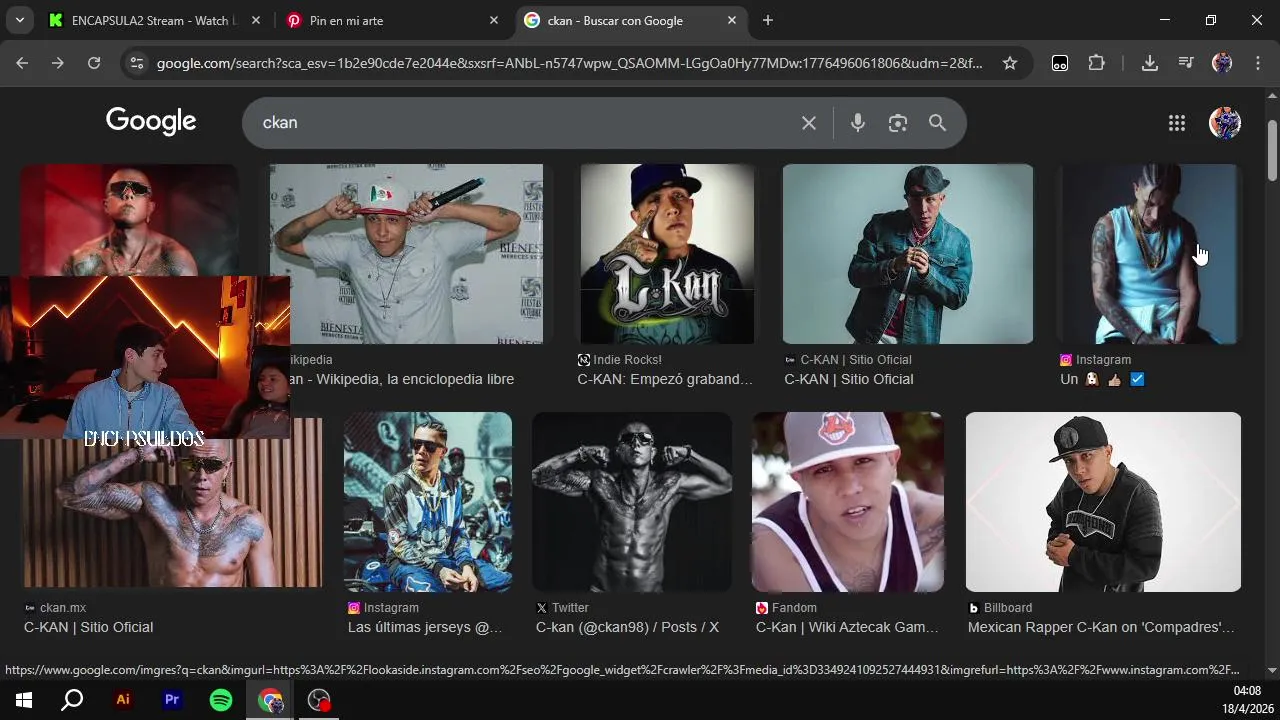Screen dimensions: 1280x720
Task: Open Spotify from the taskbar
Action: 221,700
